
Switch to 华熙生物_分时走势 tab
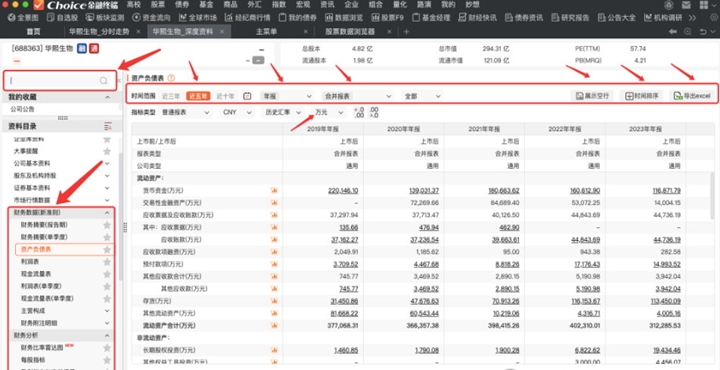[98, 32]
